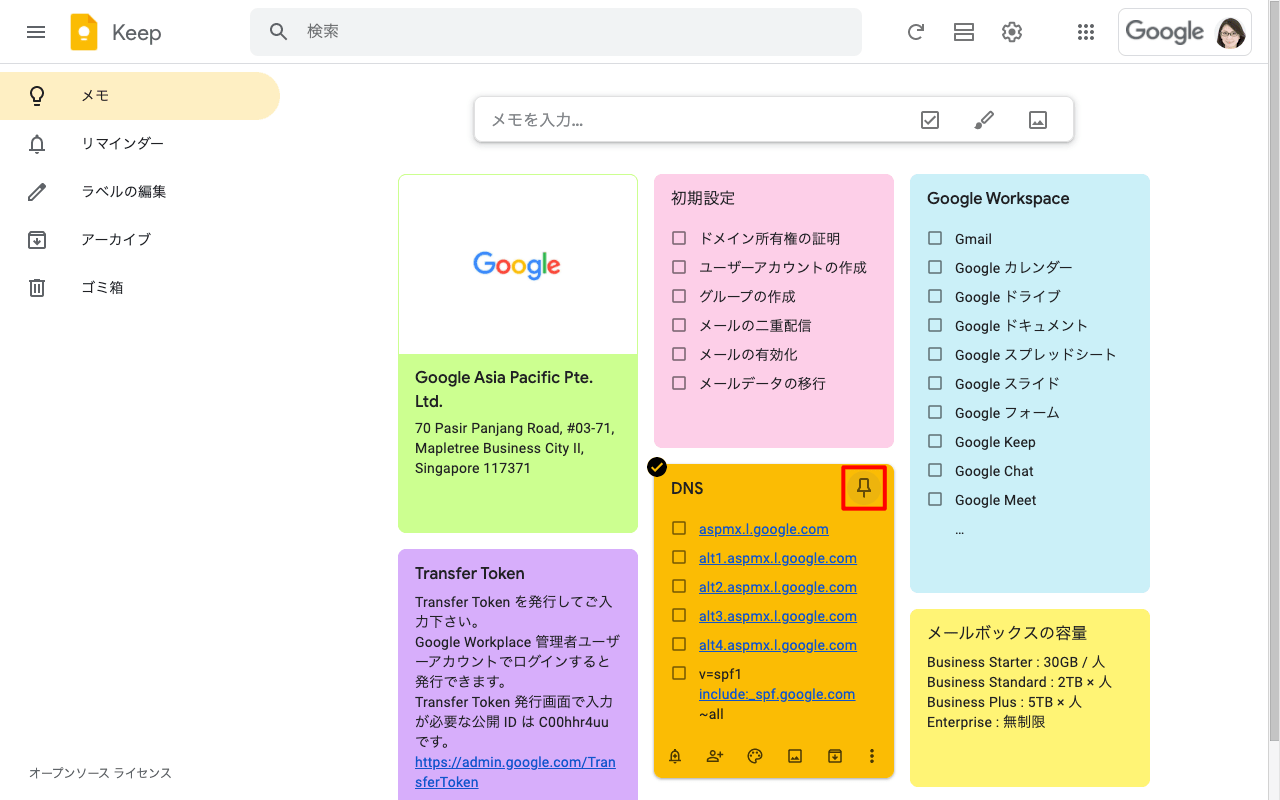
Task: Click the Keep lightbulb logo
Action: tap(84, 32)
